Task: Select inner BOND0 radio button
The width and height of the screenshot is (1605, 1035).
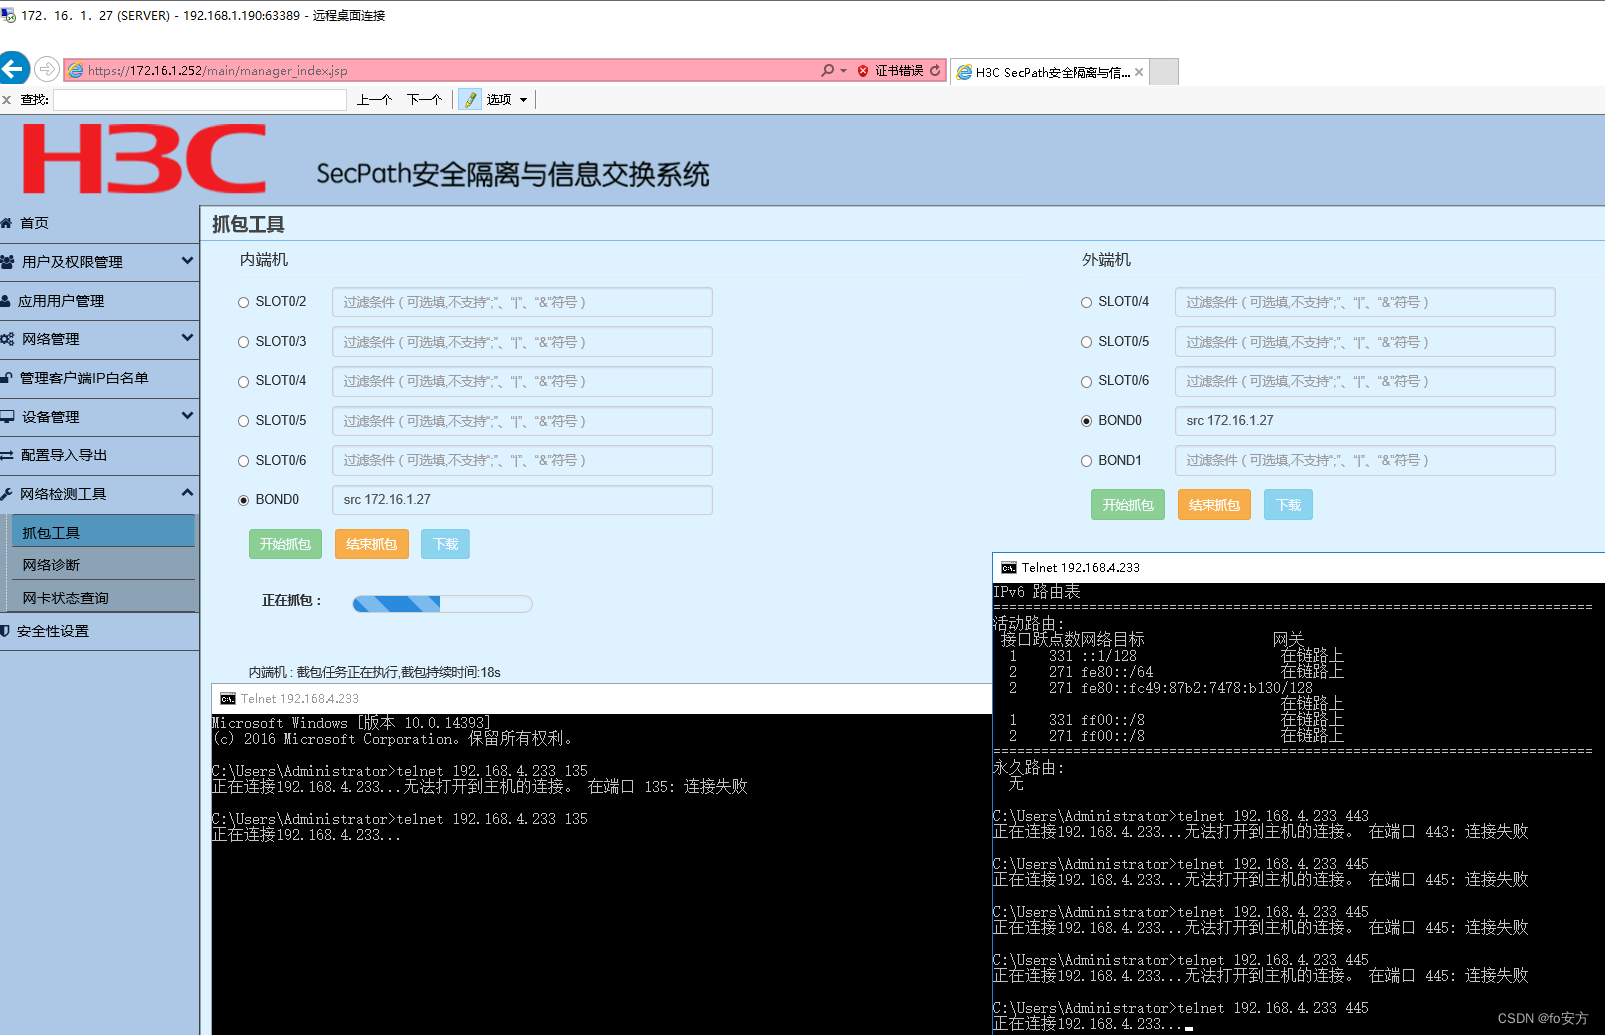Action: point(243,500)
